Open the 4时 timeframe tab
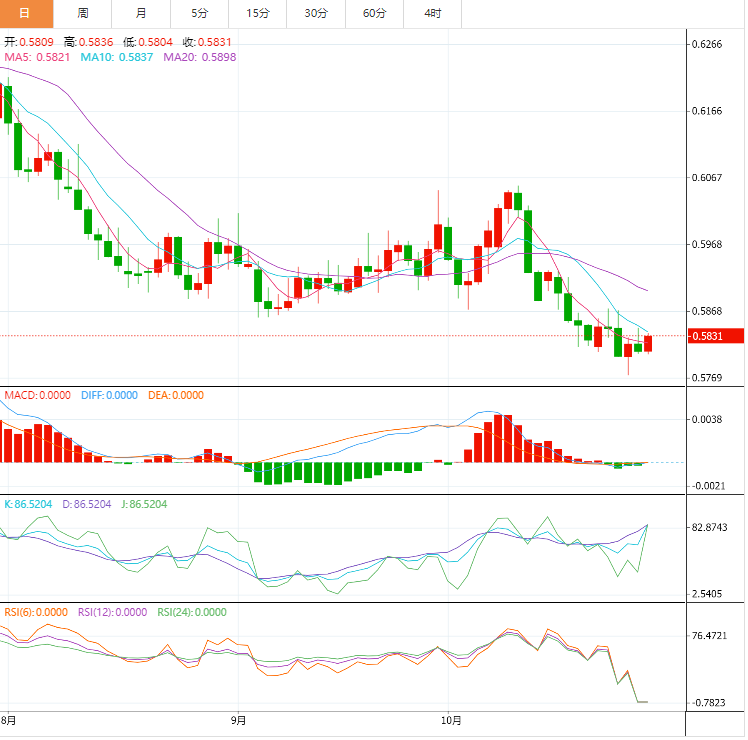Viewport: 748px width, 740px height. pyautogui.click(x=433, y=13)
